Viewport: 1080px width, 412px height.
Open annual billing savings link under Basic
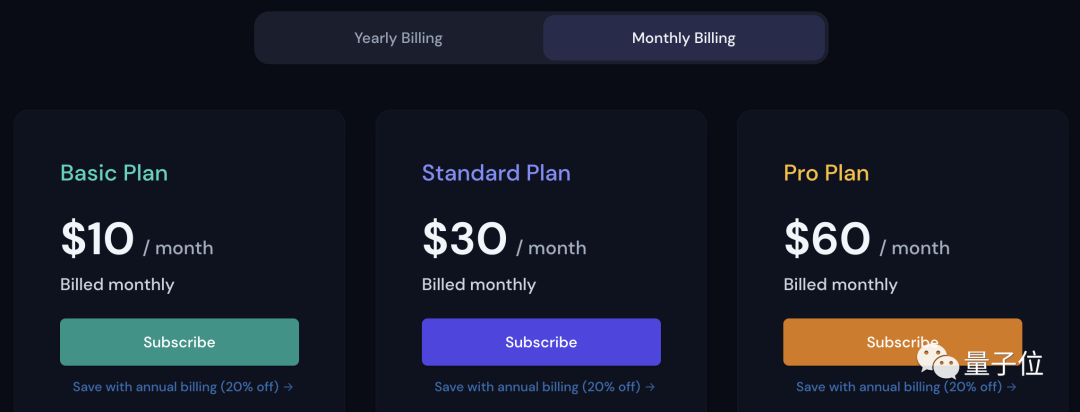[176, 386]
